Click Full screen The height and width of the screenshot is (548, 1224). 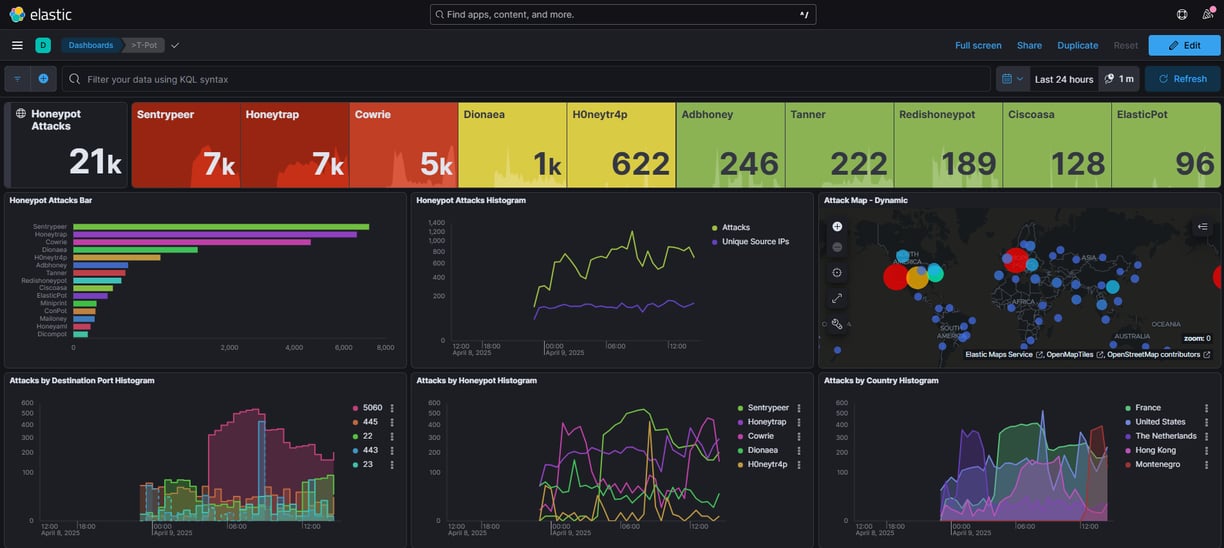point(978,45)
